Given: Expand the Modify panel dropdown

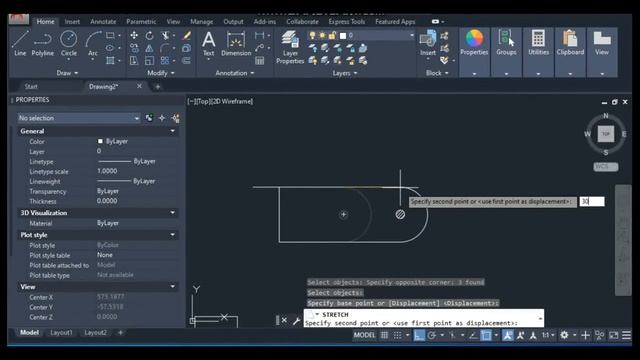Looking at the screenshot, I should point(161,73).
